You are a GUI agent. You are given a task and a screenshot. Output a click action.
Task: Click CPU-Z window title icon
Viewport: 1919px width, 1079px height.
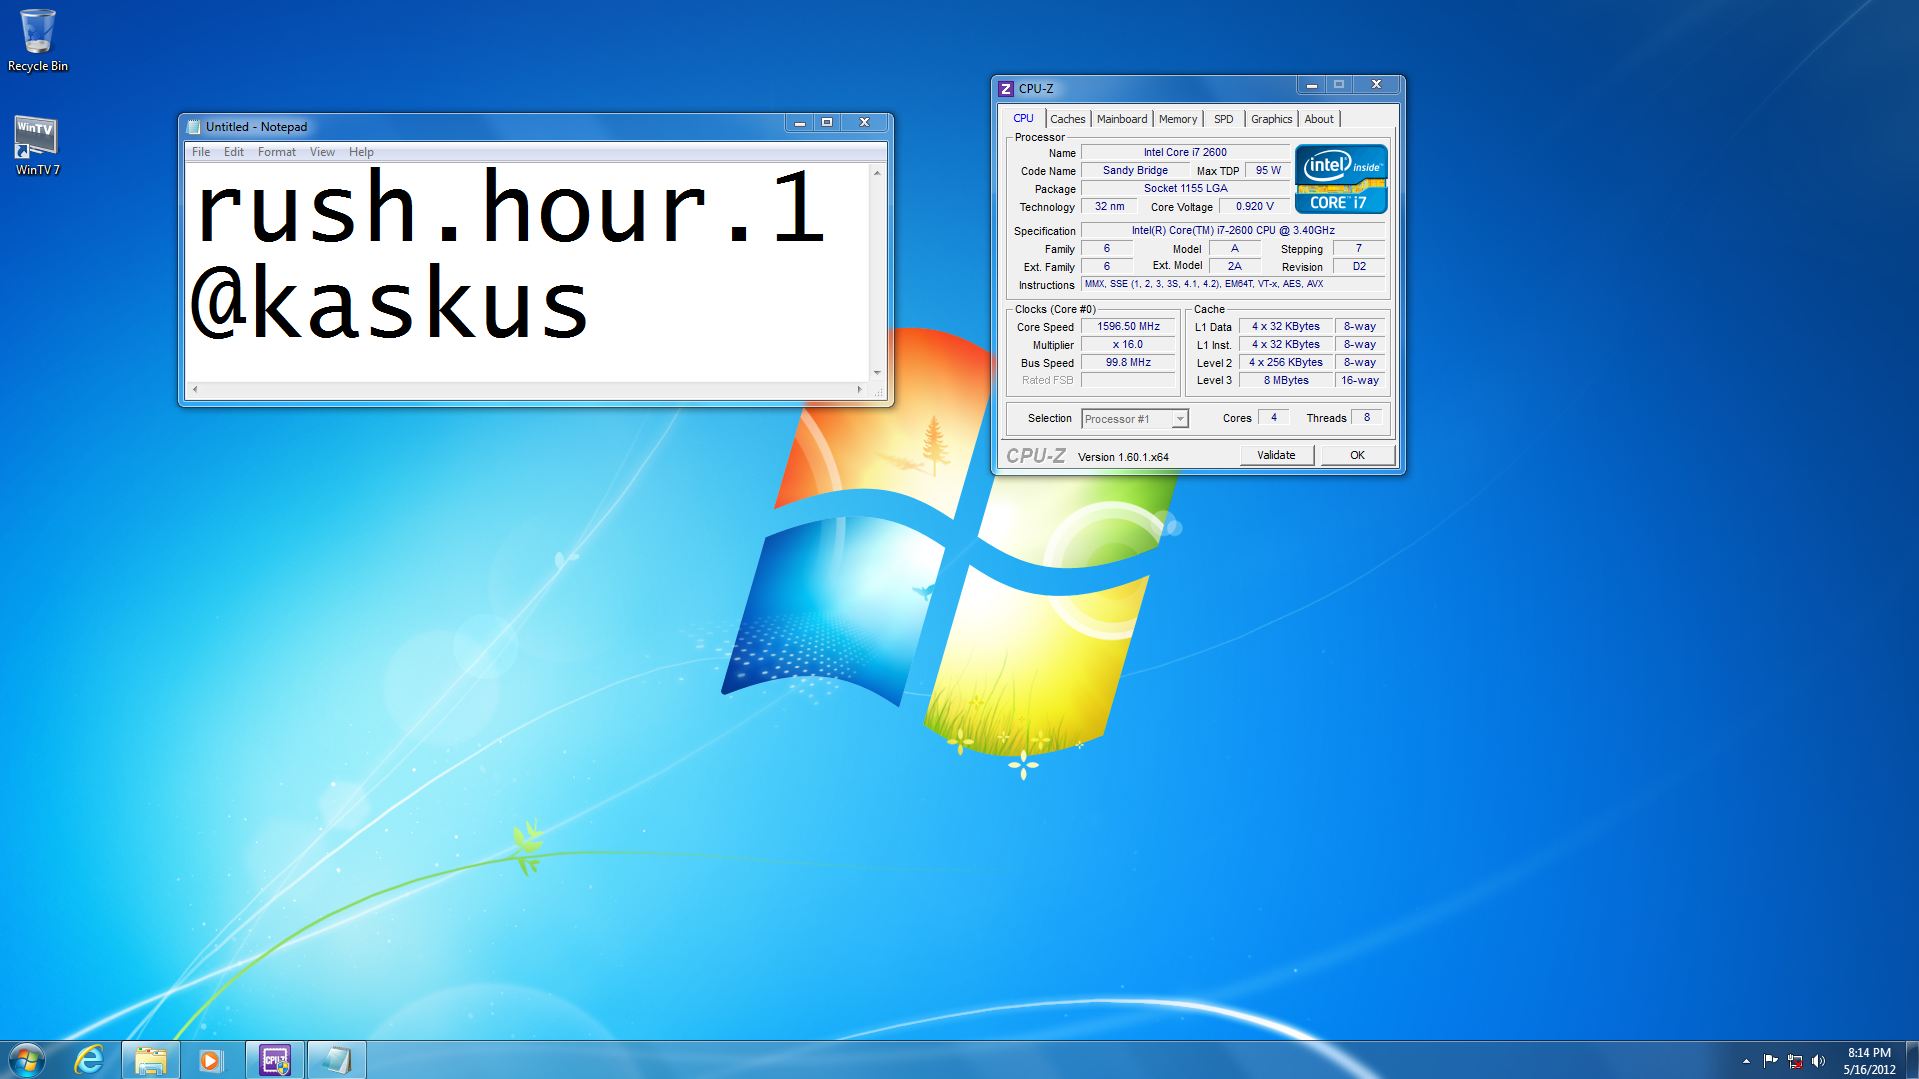point(1006,88)
